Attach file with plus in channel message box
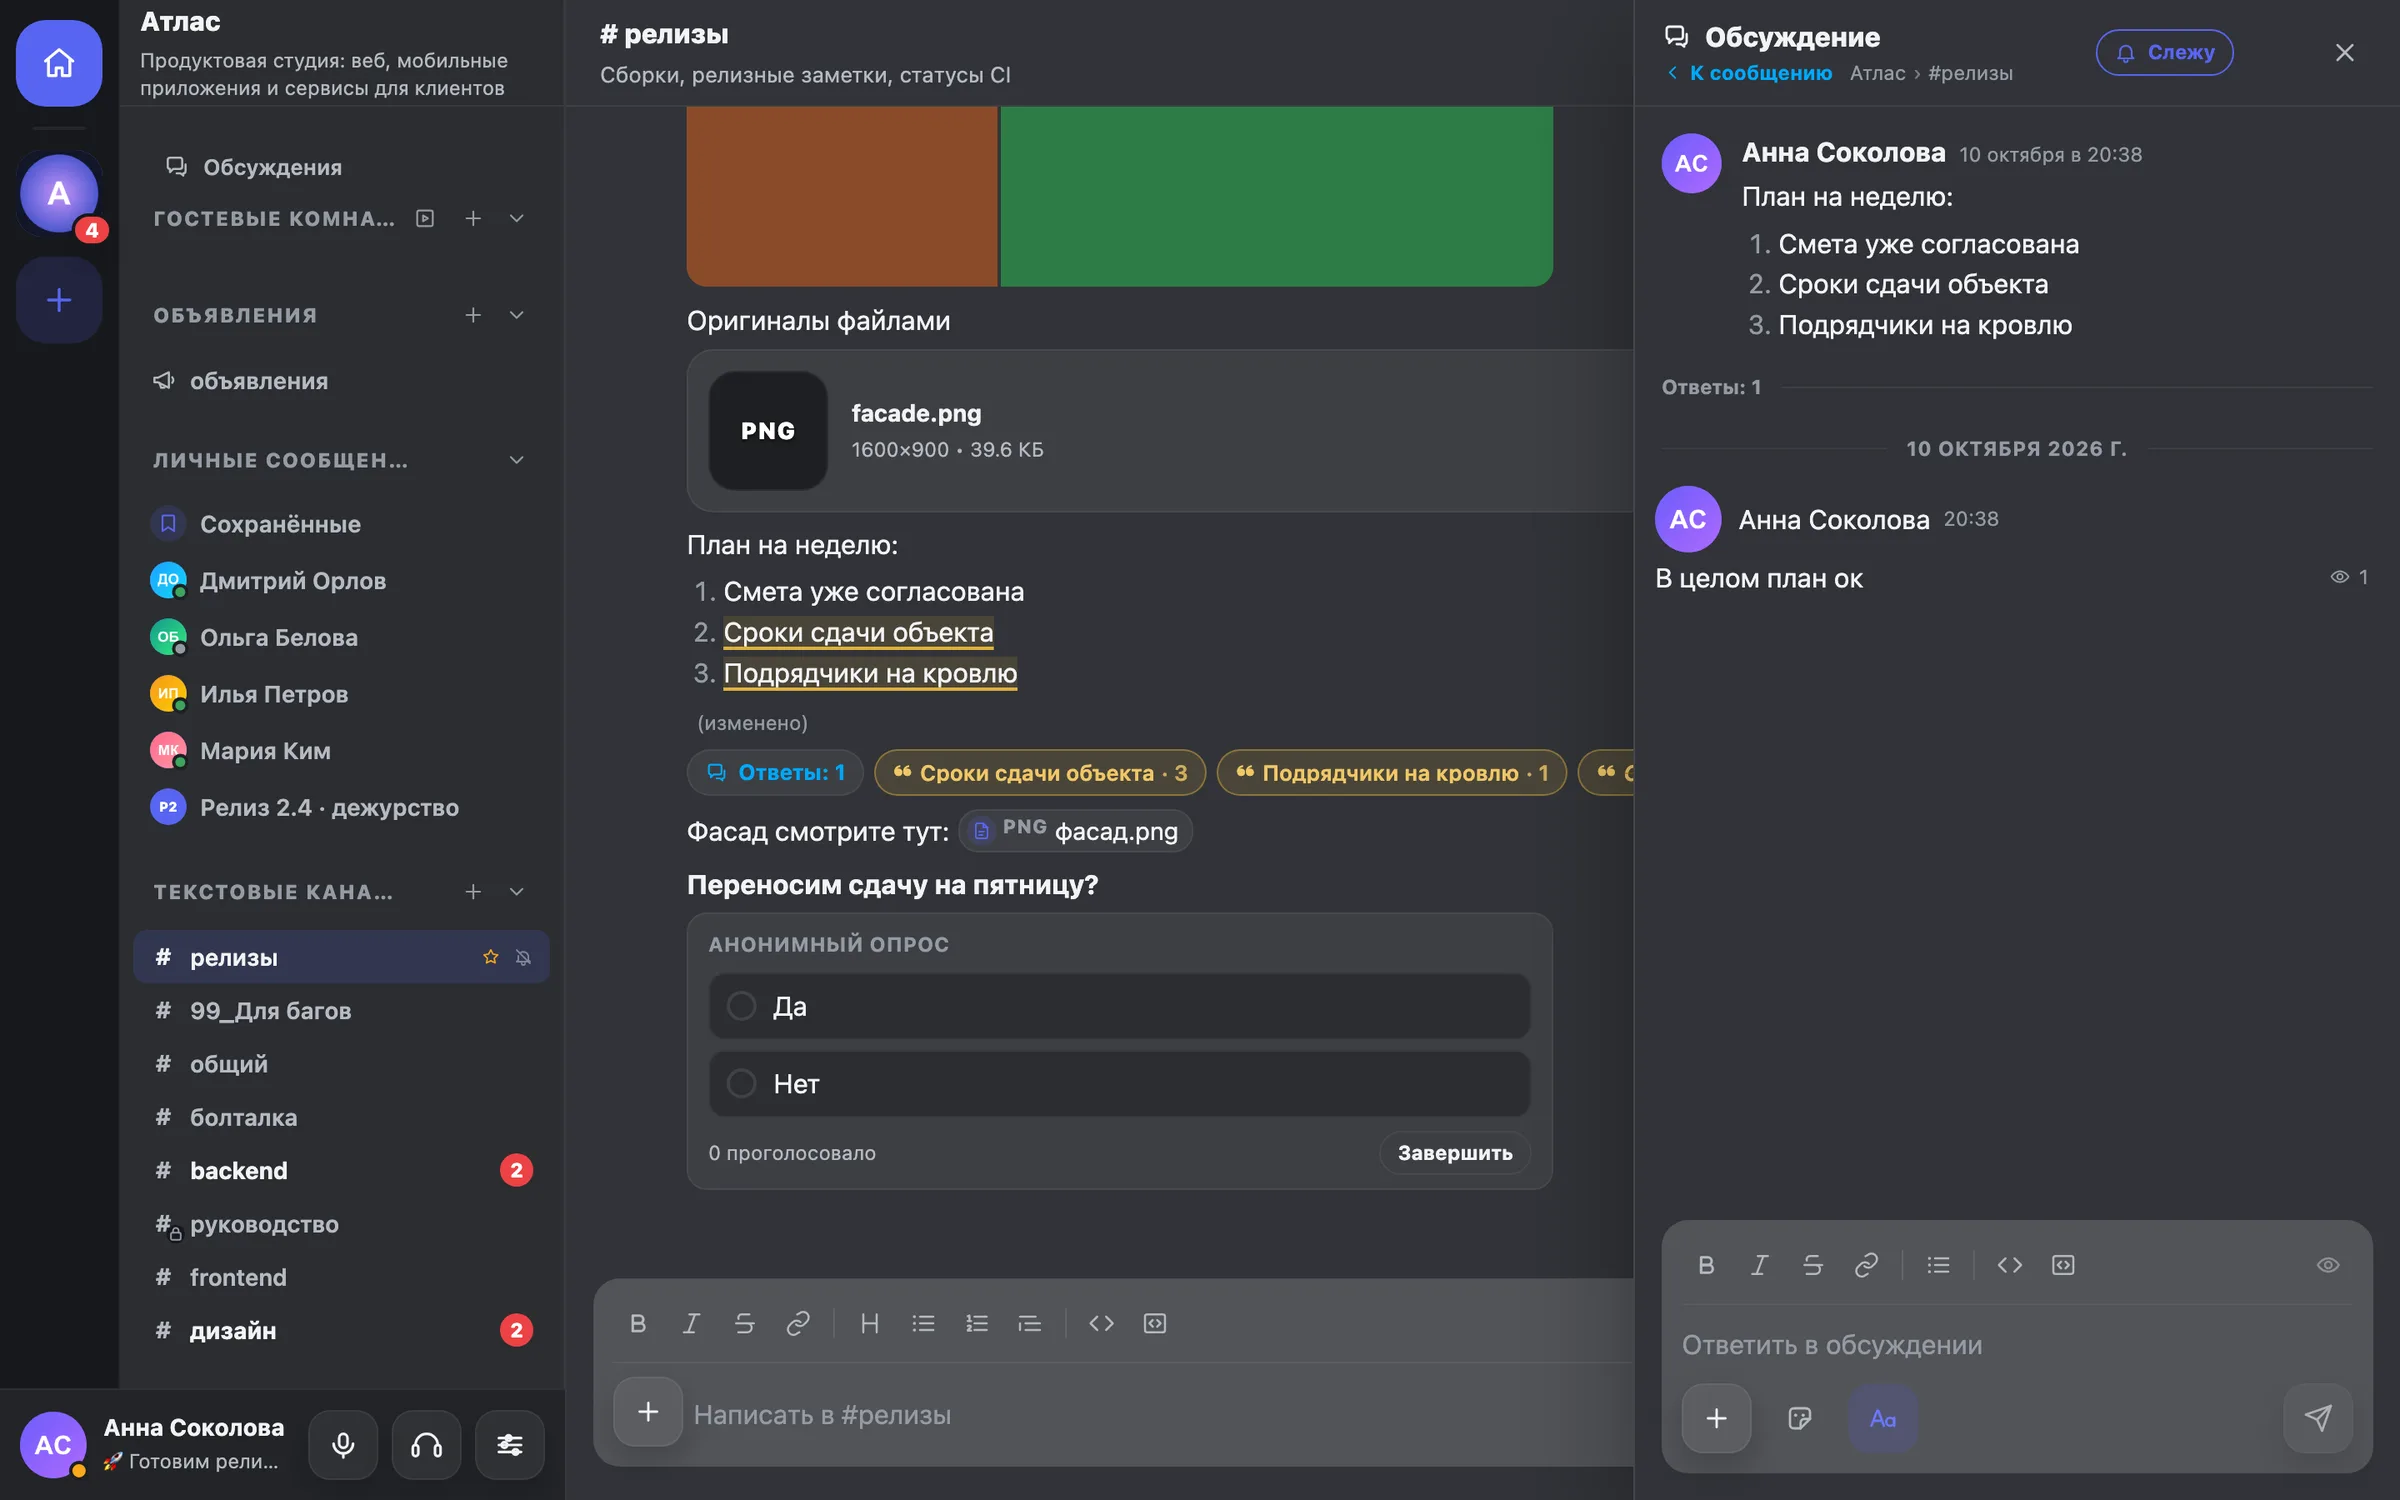Viewport: 2400px width, 1500px height. click(x=648, y=1412)
